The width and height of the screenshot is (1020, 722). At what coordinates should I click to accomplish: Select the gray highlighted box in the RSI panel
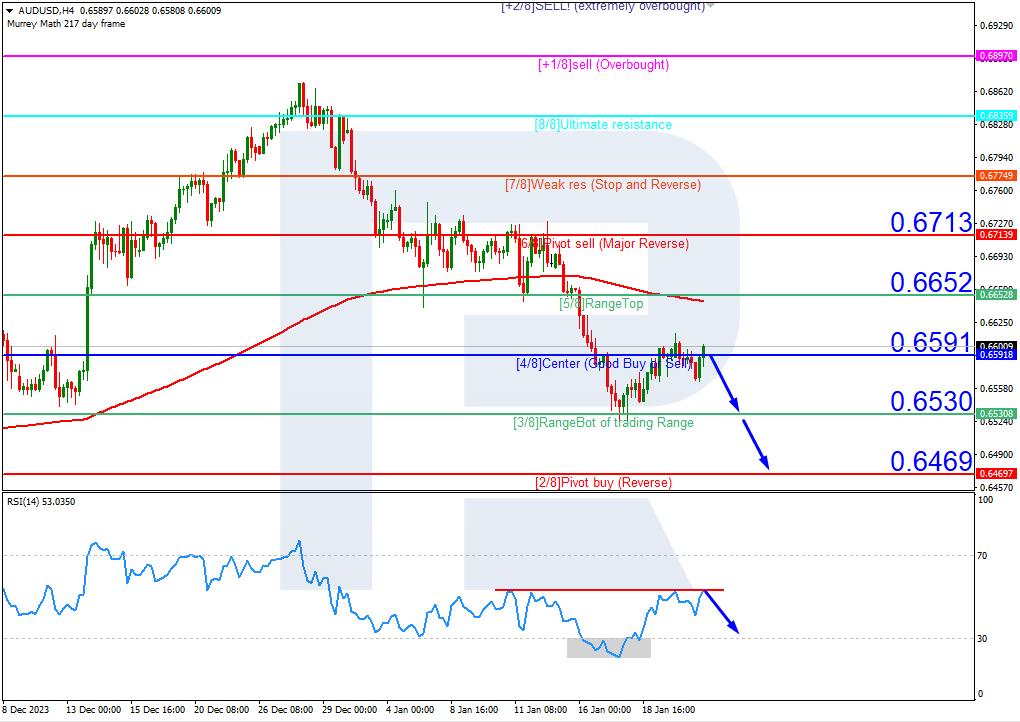click(608, 648)
